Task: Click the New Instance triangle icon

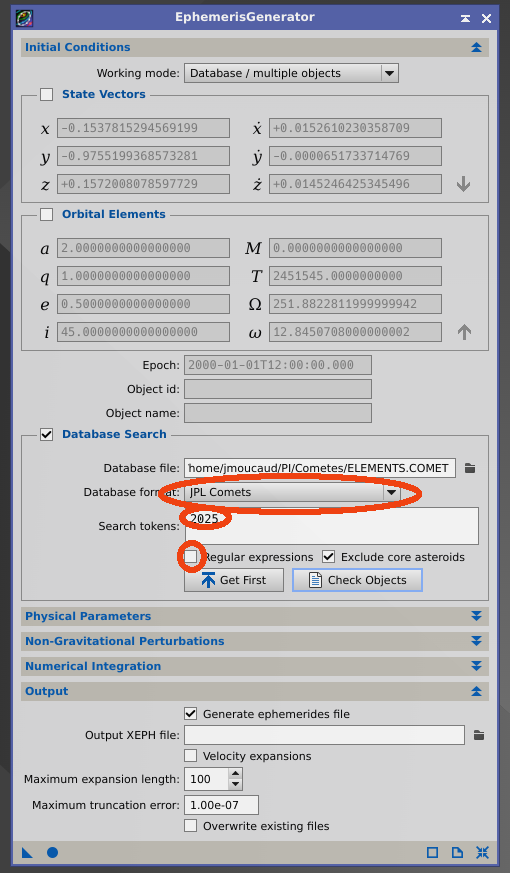Action: pyautogui.click(x=27, y=852)
